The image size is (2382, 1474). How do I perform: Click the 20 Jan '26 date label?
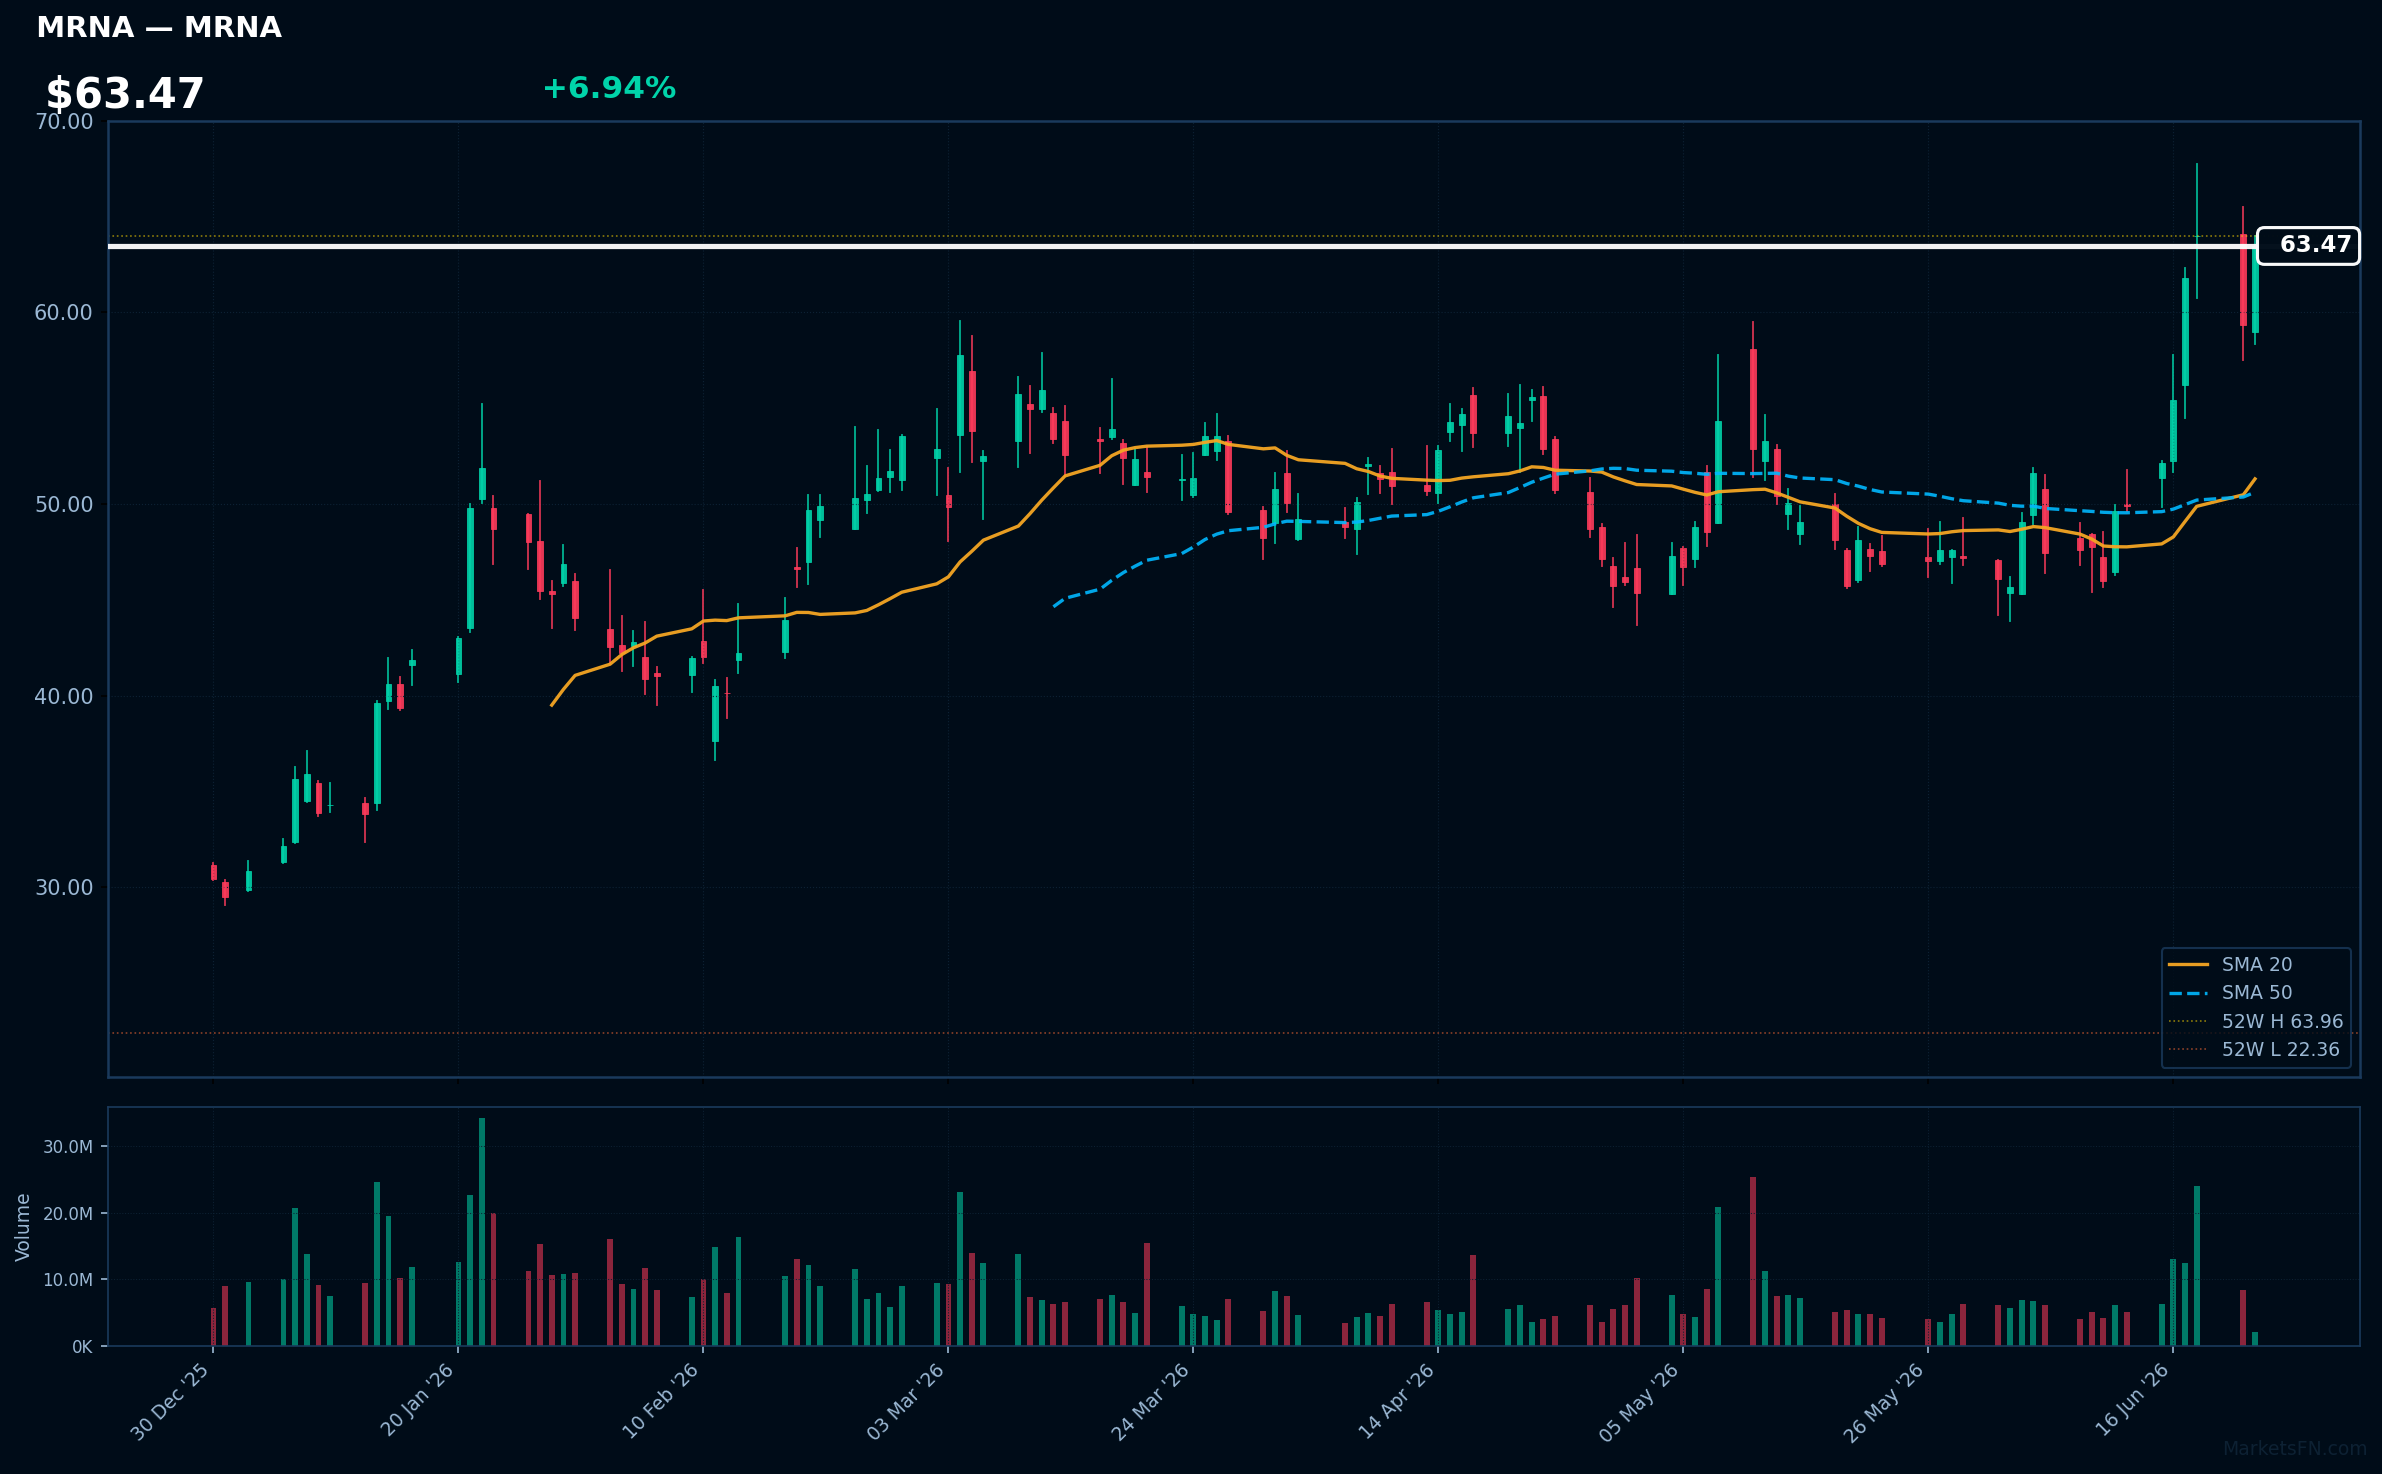418,1401
